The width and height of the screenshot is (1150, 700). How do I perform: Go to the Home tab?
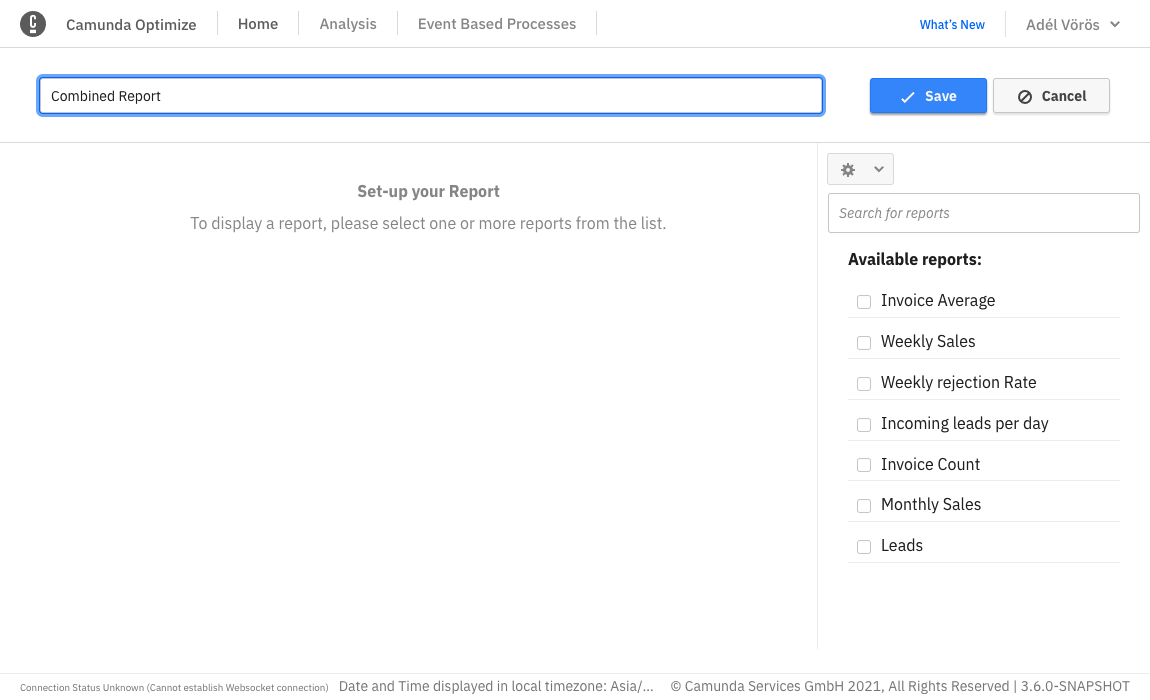257,23
